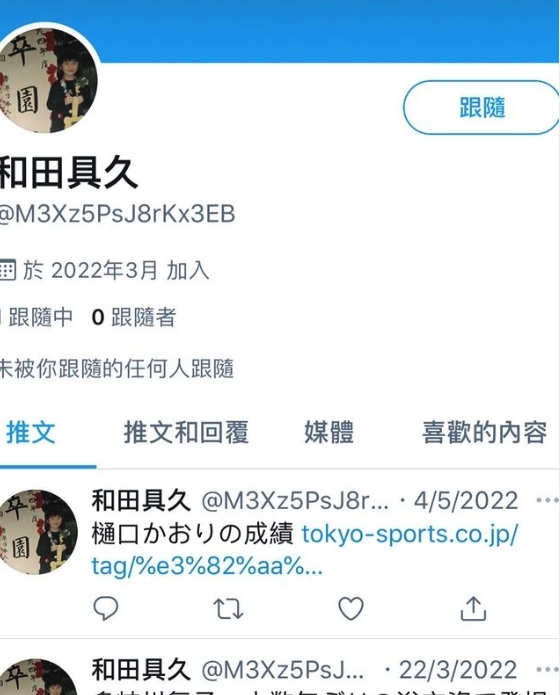Select the 喜歡的內容 tab
This screenshot has width=560, height=695.
coord(484,433)
